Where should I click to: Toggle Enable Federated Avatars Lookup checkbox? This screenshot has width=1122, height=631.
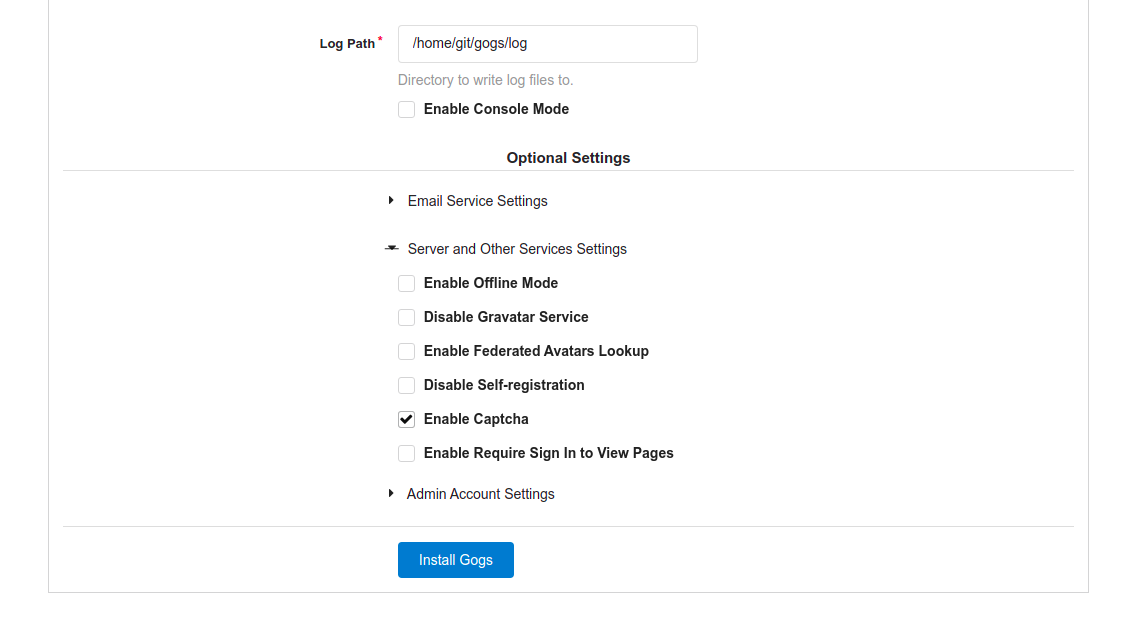coord(406,351)
